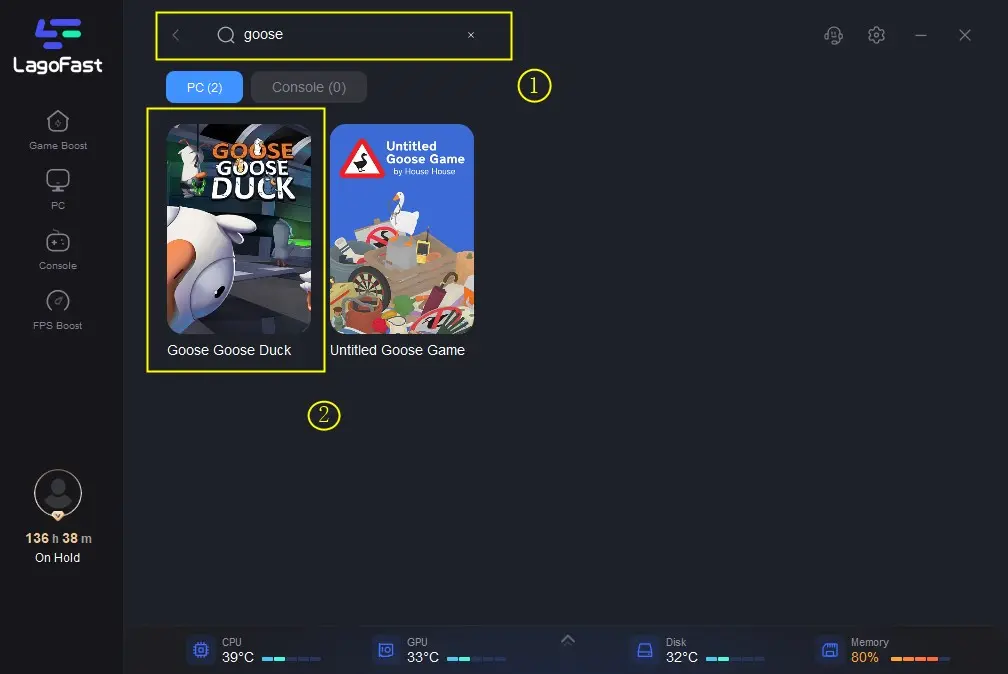This screenshot has width=1008, height=674.
Task: Open FPS Boost in sidebar
Action: click(58, 302)
